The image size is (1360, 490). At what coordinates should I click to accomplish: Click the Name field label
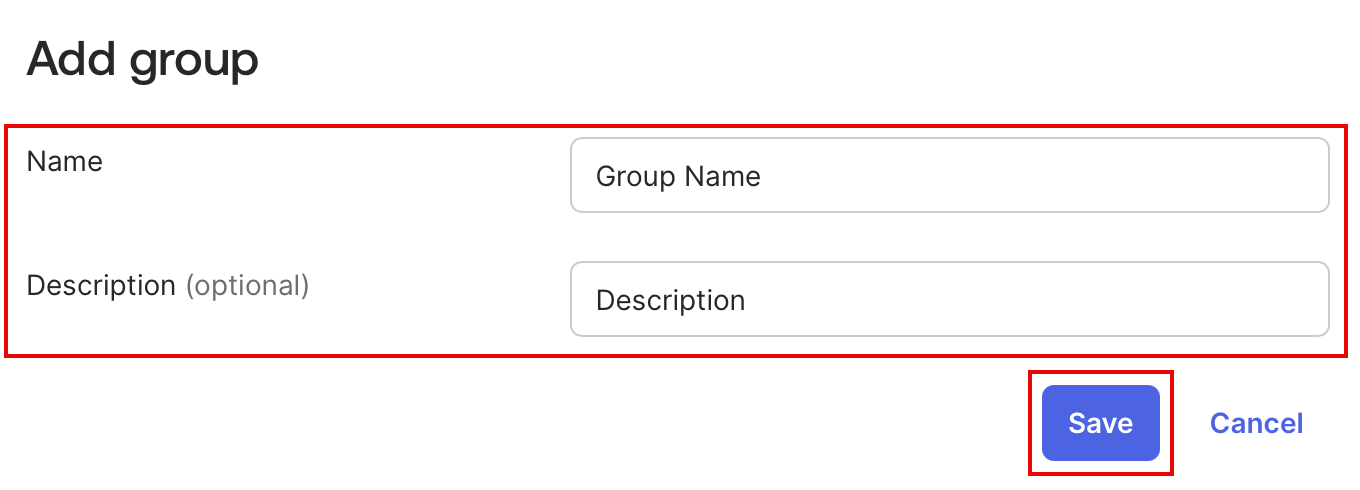tap(65, 161)
